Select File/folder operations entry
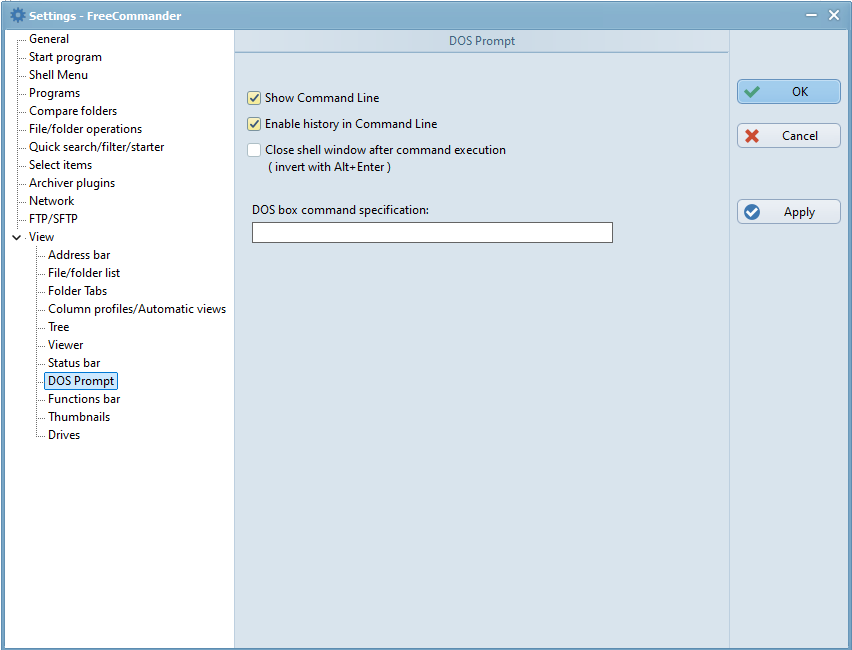Image resolution: width=852 pixels, height=650 pixels. [x=85, y=129]
